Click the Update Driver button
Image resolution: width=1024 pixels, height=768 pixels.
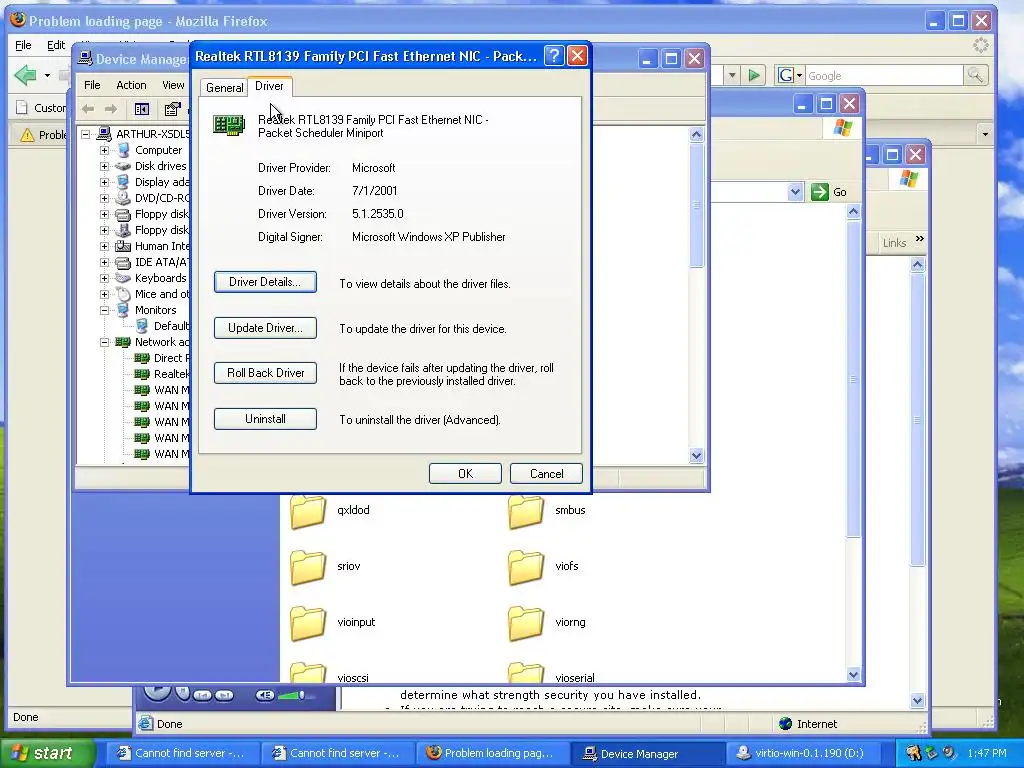(x=265, y=328)
